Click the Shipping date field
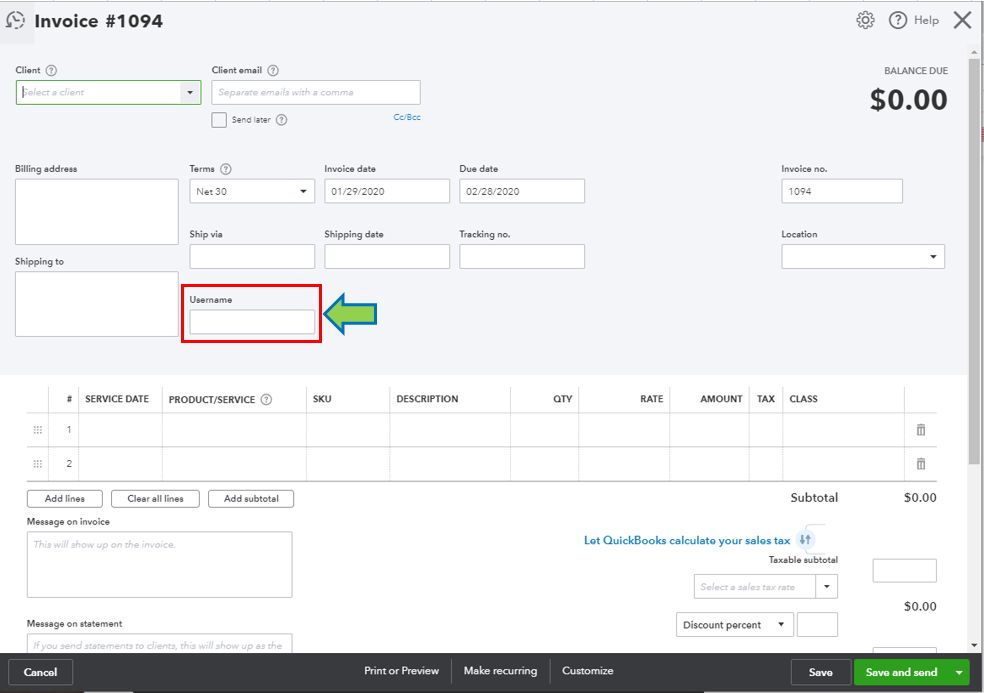The image size is (984, 693). click(x=387, y=257)
